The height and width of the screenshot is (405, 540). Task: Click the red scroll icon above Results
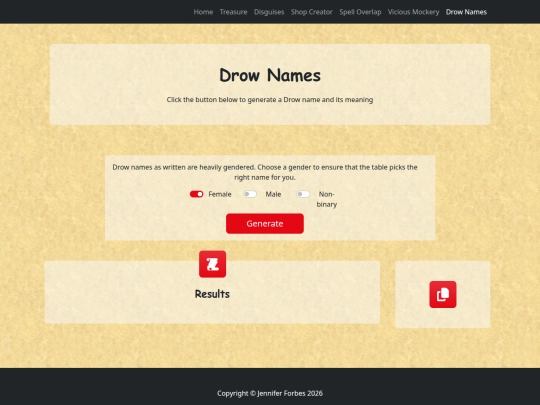[x=212, y=264]
